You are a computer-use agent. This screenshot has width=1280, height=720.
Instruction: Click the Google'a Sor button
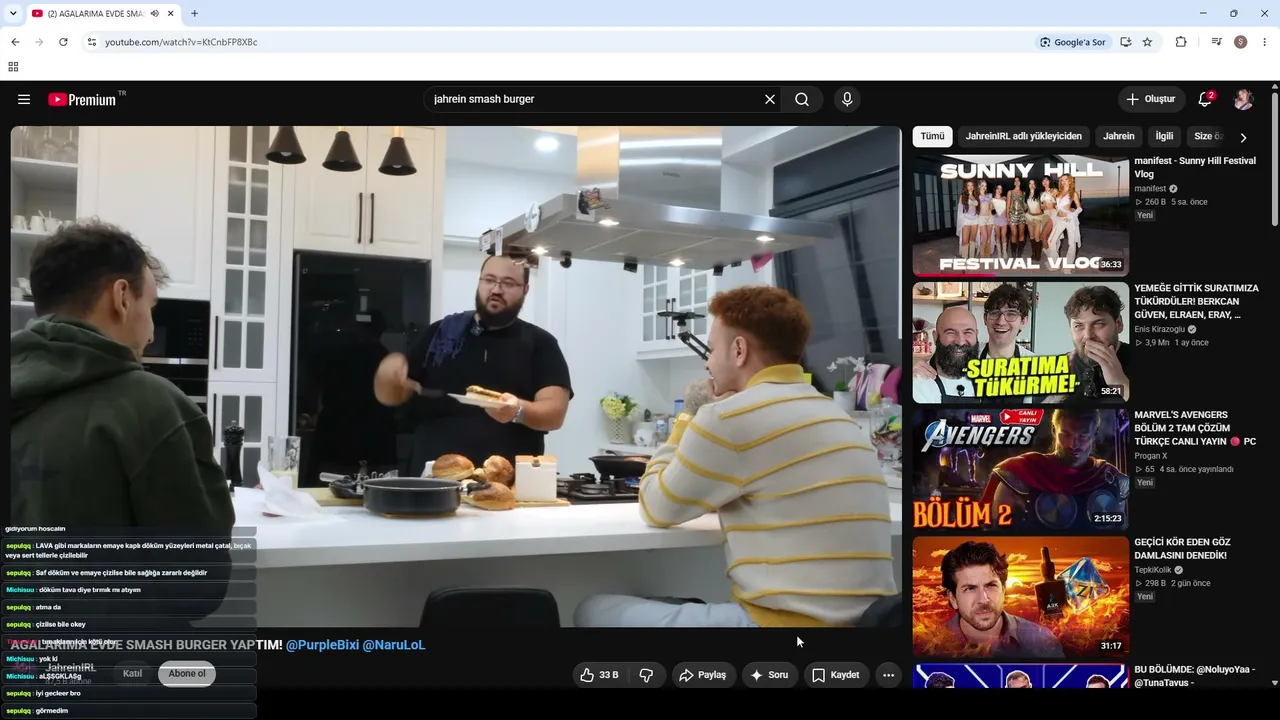[x=1072, y=42]
